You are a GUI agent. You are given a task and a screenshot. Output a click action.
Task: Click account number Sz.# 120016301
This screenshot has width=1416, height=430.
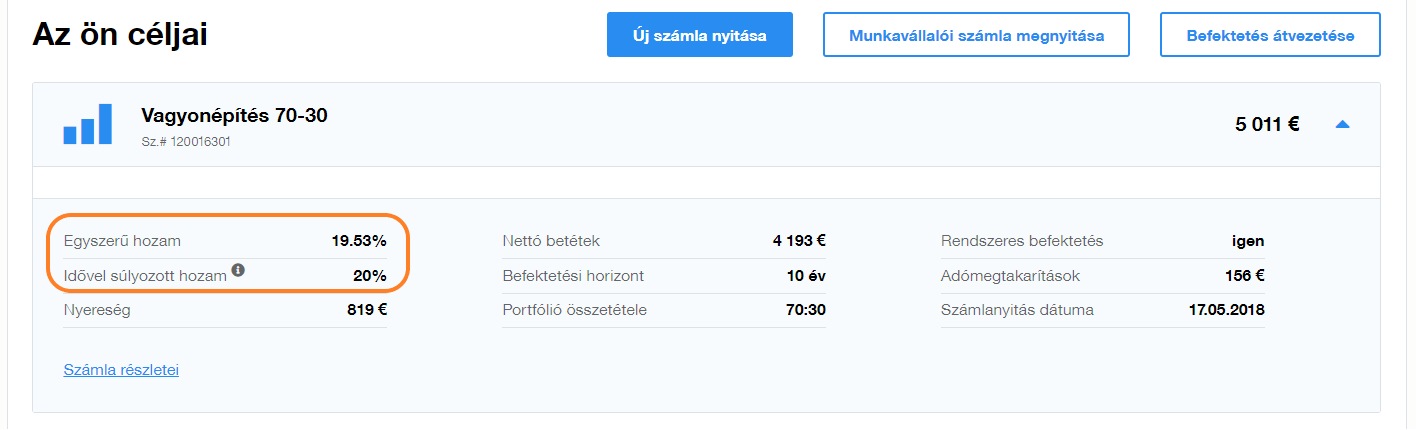186,142
